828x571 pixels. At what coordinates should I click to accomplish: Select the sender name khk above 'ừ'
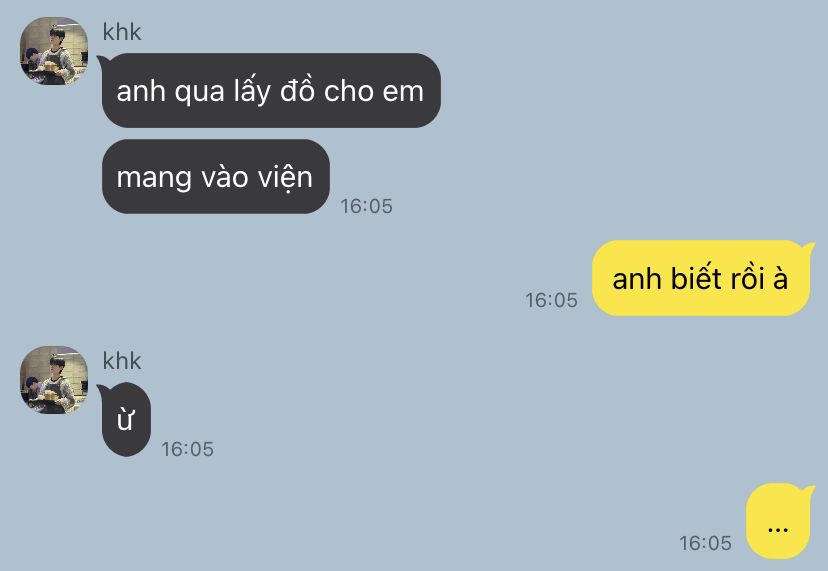(x=122, y=361)
